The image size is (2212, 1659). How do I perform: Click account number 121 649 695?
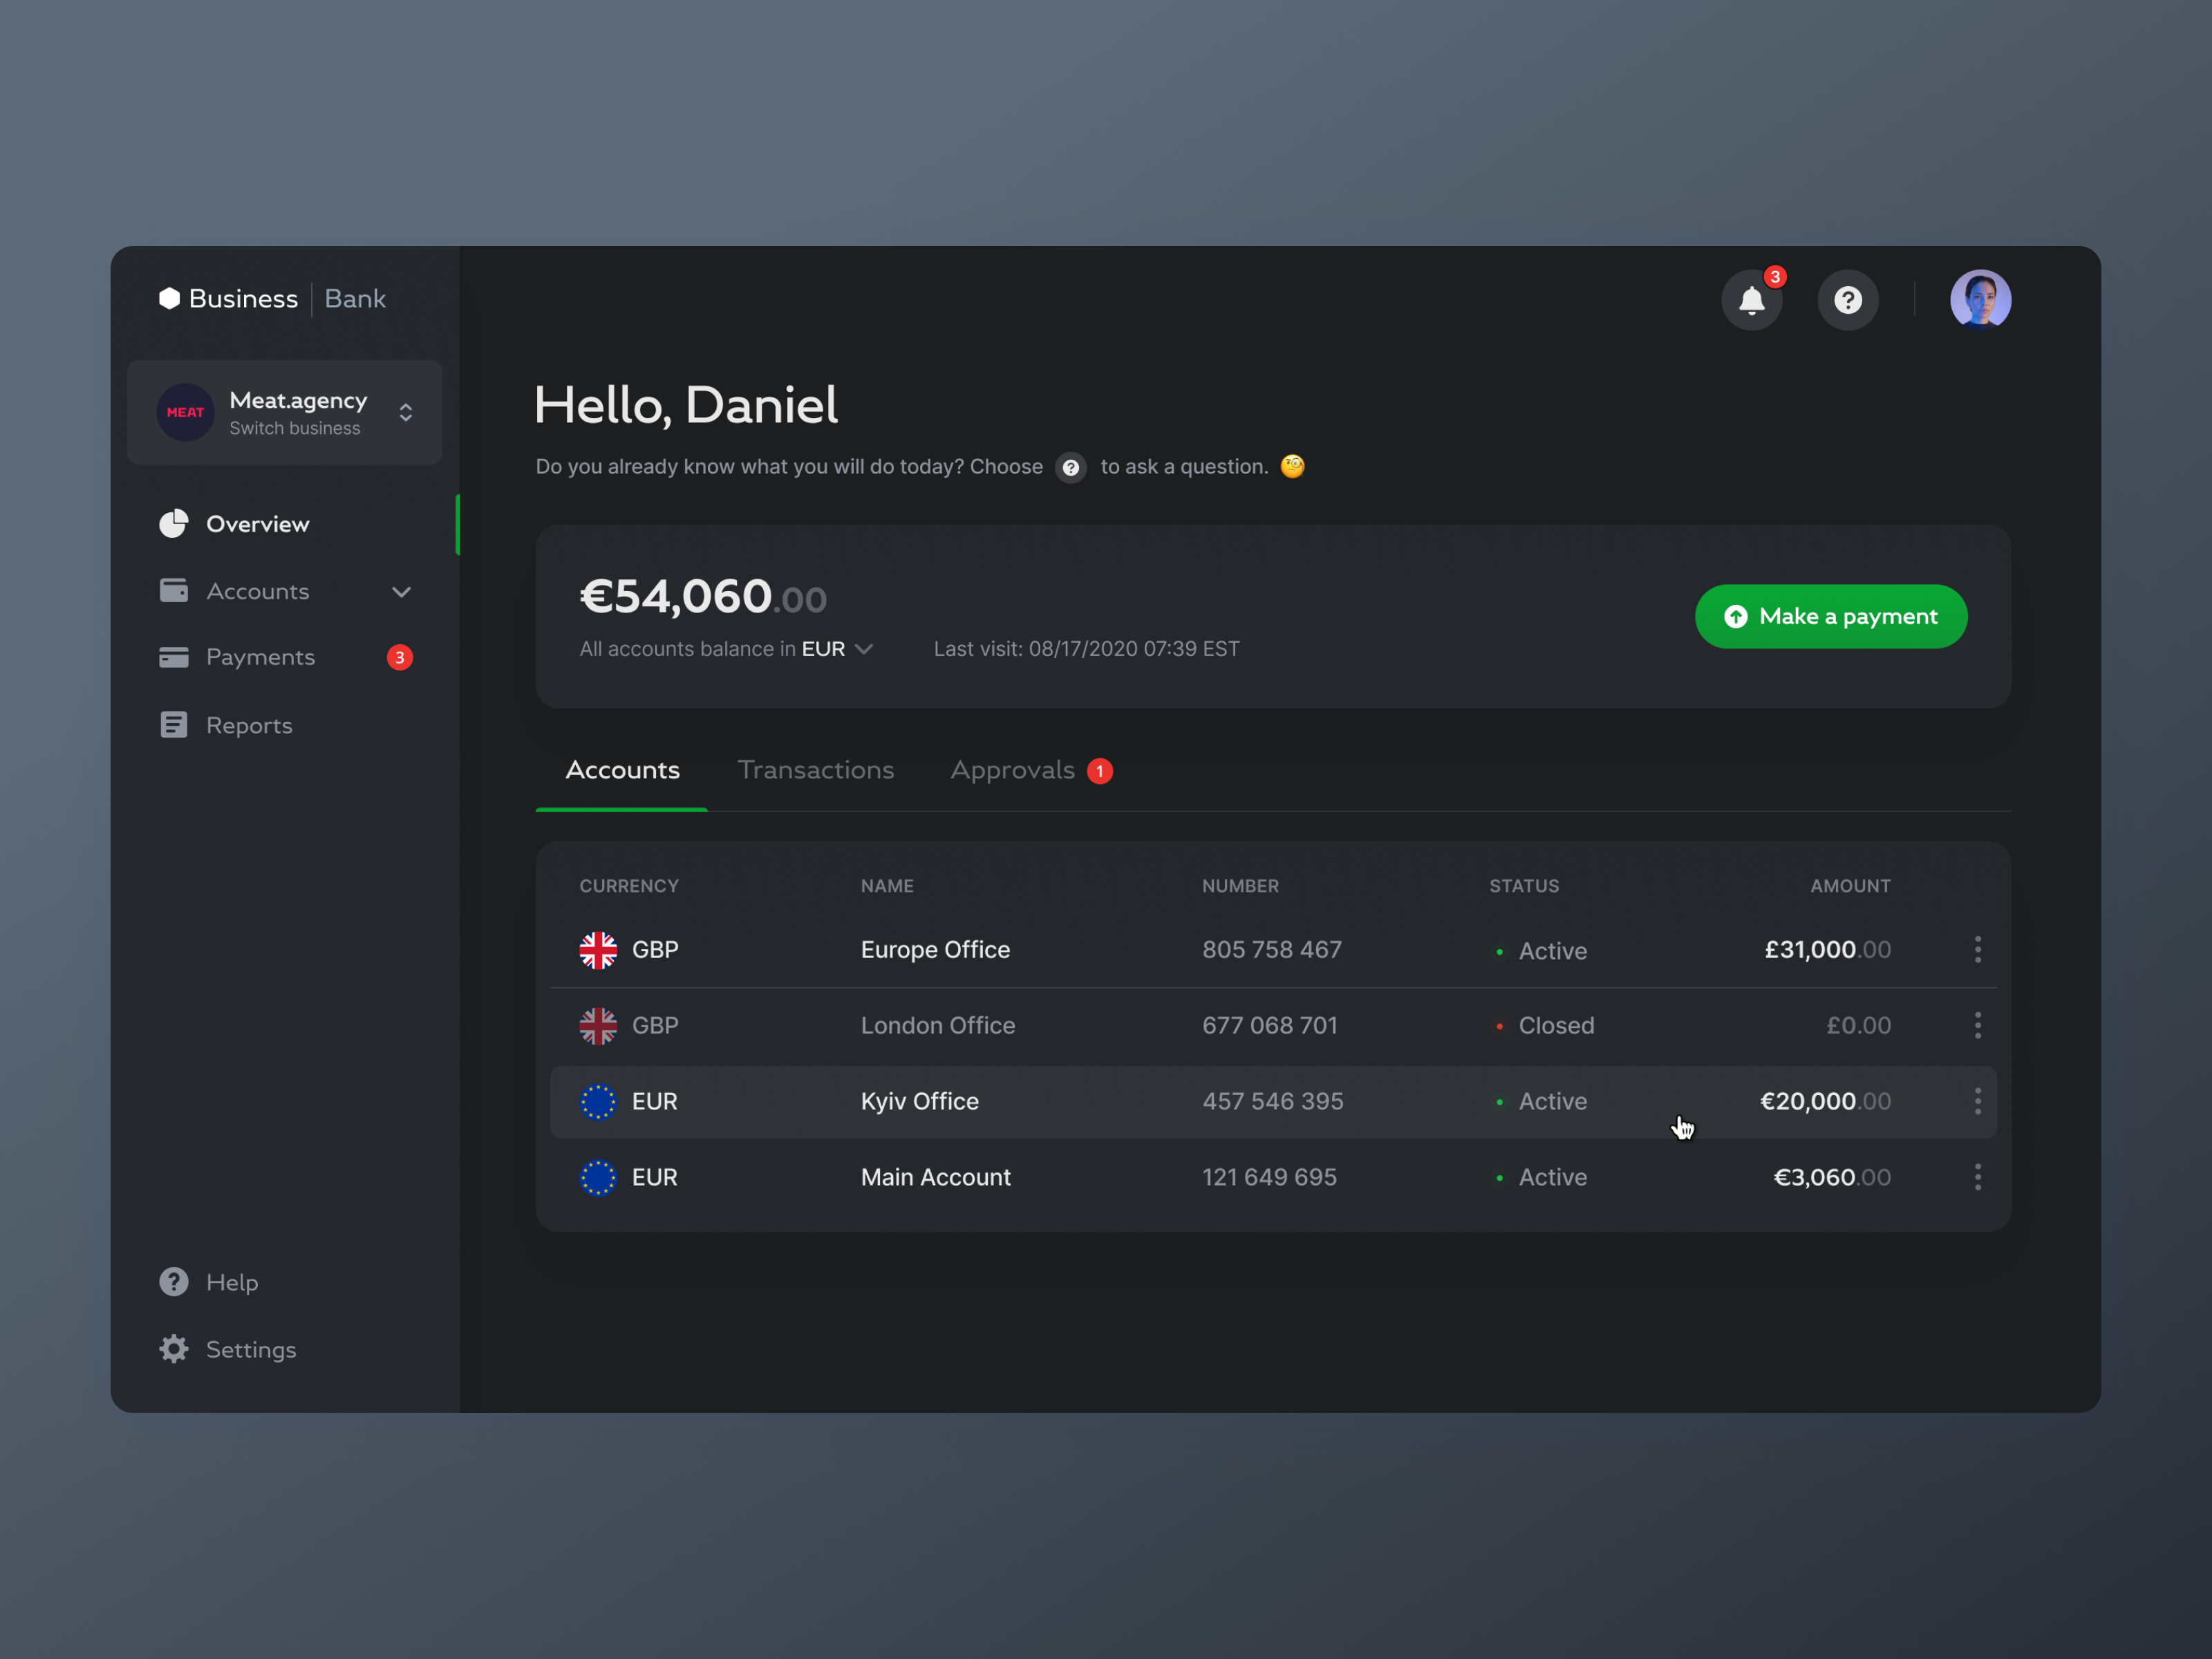coord(1269,1178)
